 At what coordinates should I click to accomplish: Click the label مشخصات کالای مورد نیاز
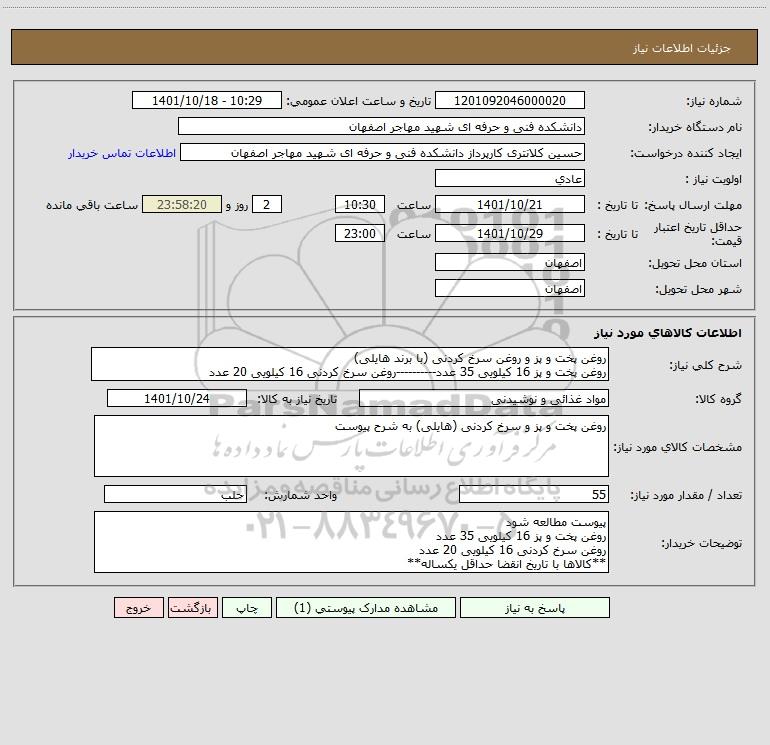(678, 447)
